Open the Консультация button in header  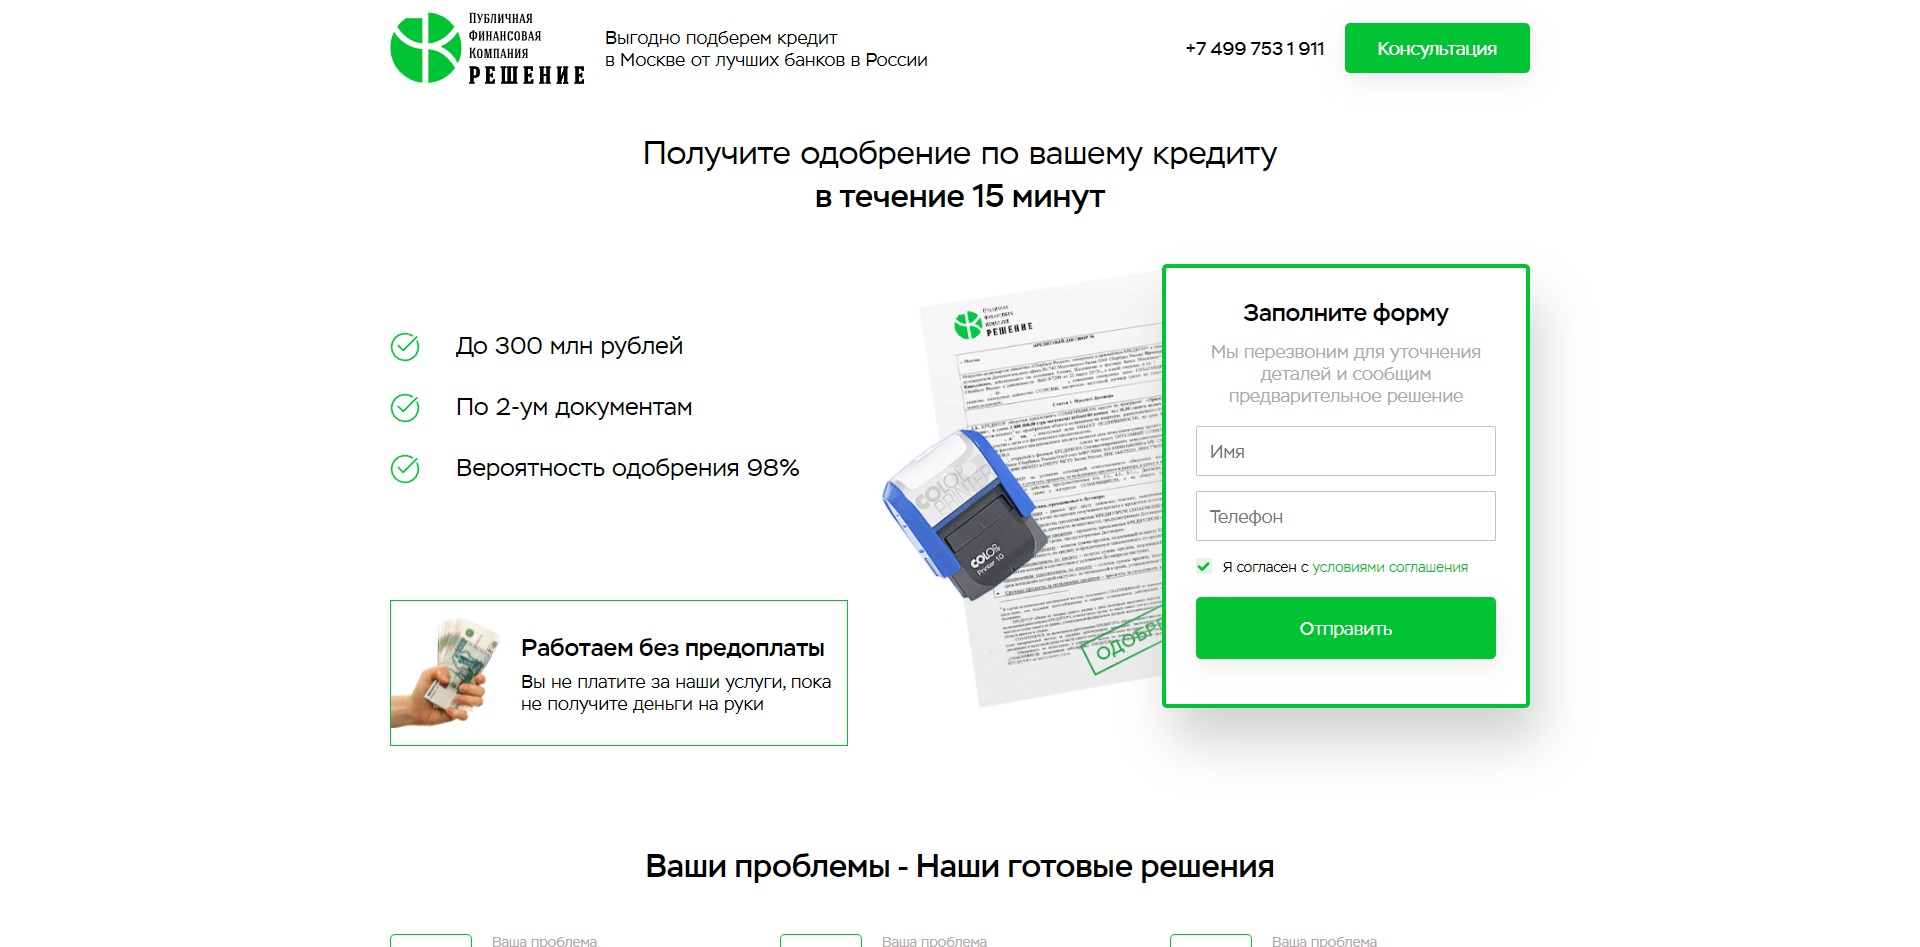coord(1437,48)
